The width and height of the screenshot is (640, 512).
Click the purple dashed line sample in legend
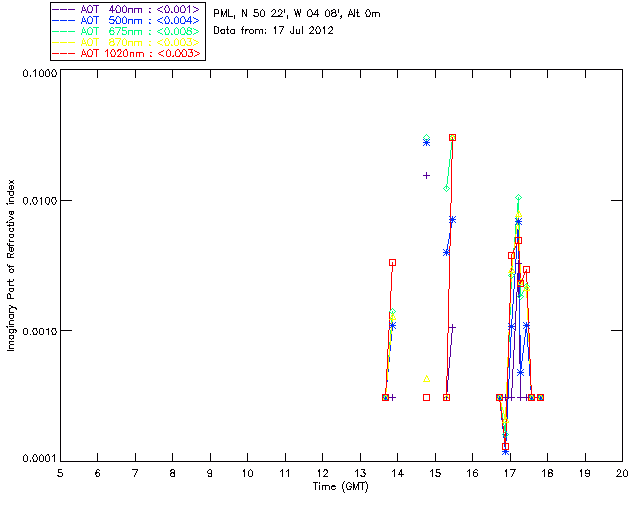[64, 9]
